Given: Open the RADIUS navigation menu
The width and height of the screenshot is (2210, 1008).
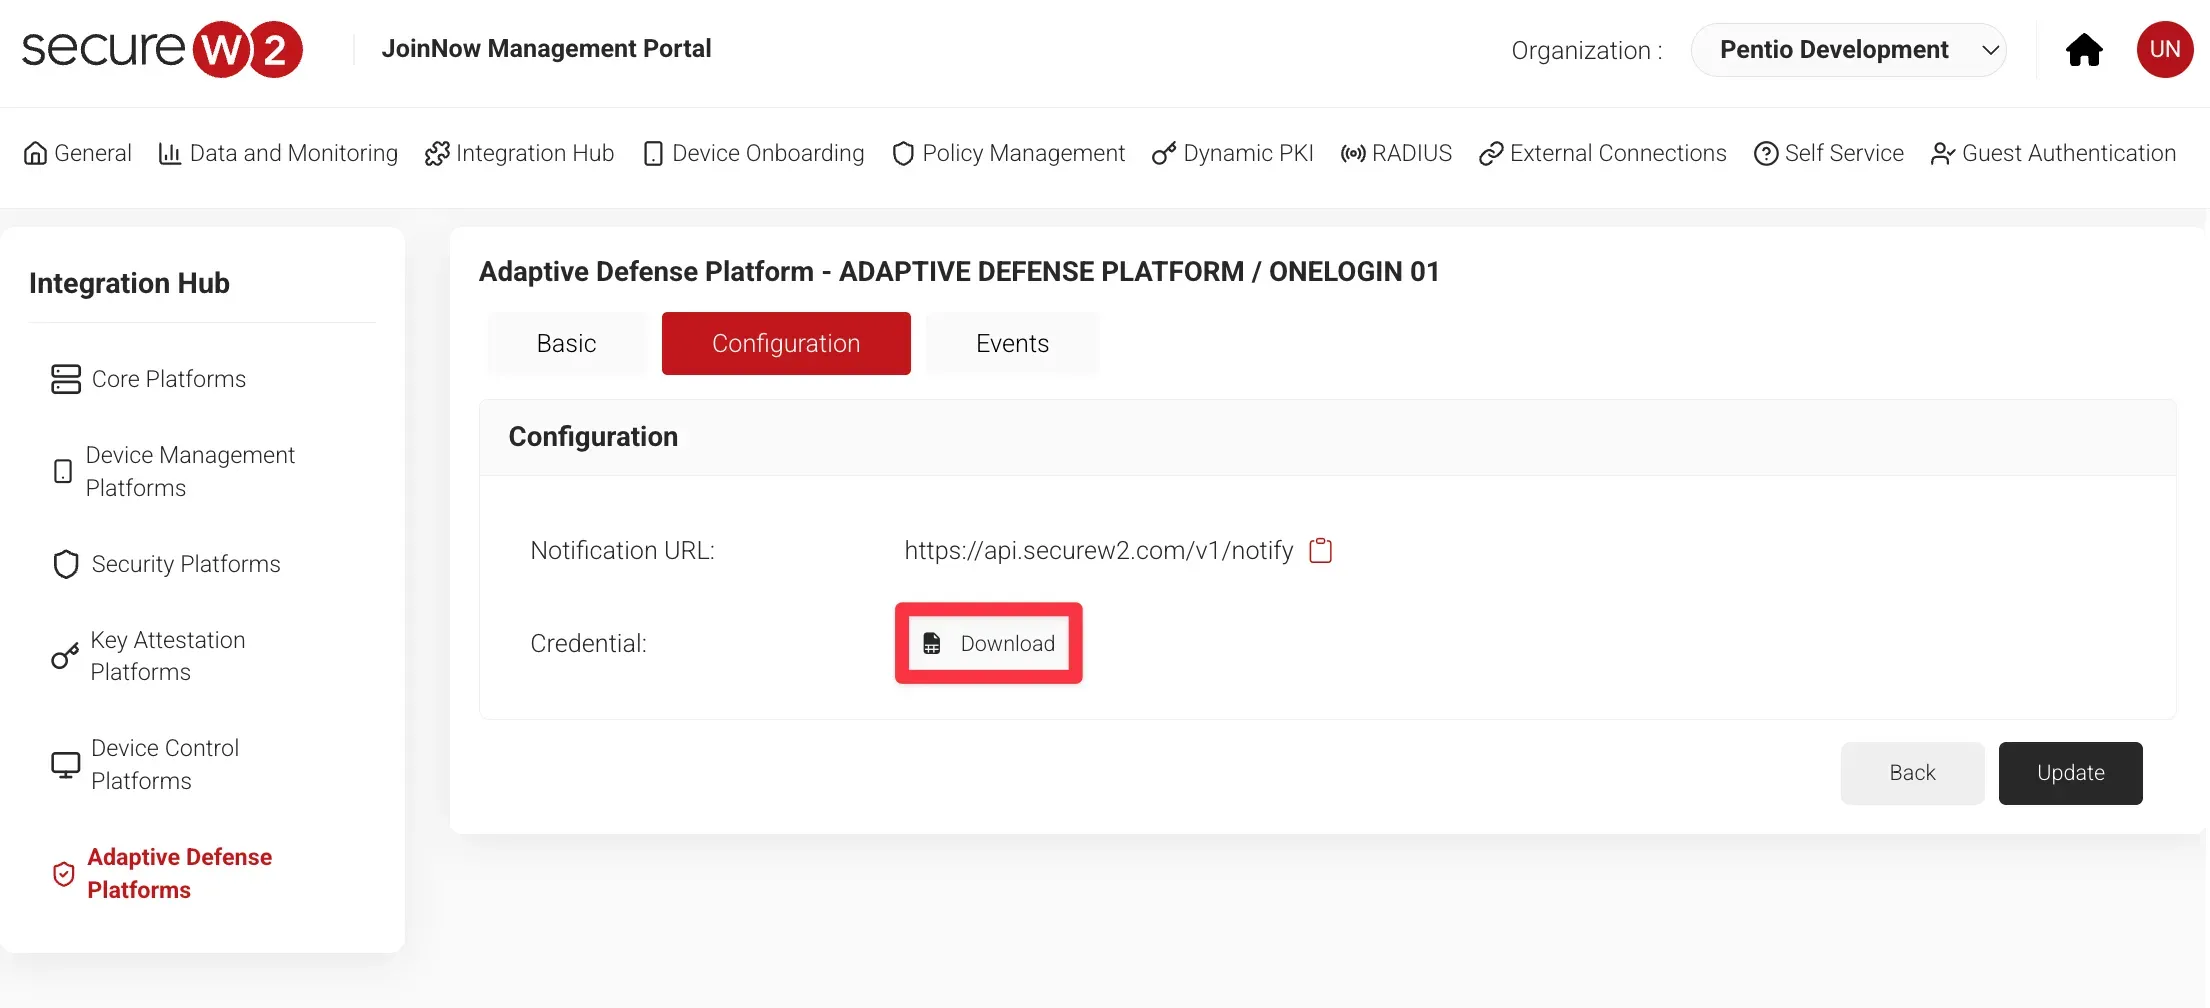Looking at the screenshot, I should tap(1396, 153).
